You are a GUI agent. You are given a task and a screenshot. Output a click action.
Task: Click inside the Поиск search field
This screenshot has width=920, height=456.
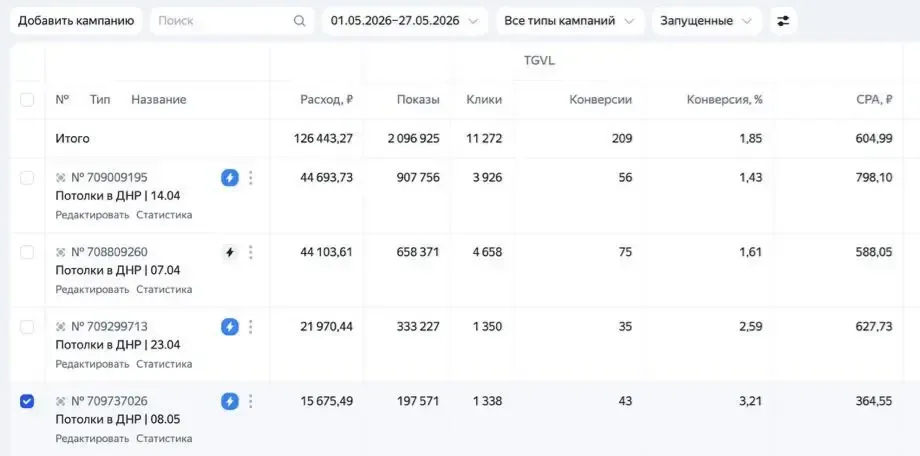(232, 21)
